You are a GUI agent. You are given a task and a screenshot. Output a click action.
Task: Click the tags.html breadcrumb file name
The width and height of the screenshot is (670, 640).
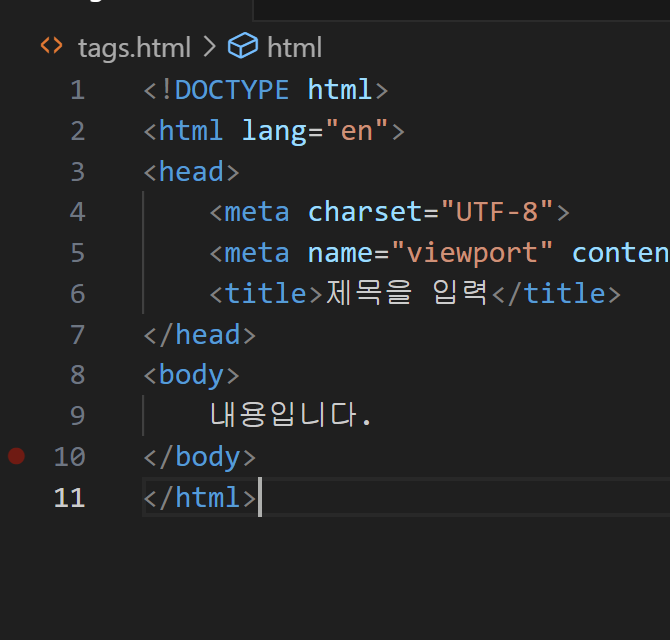[134, 48]
